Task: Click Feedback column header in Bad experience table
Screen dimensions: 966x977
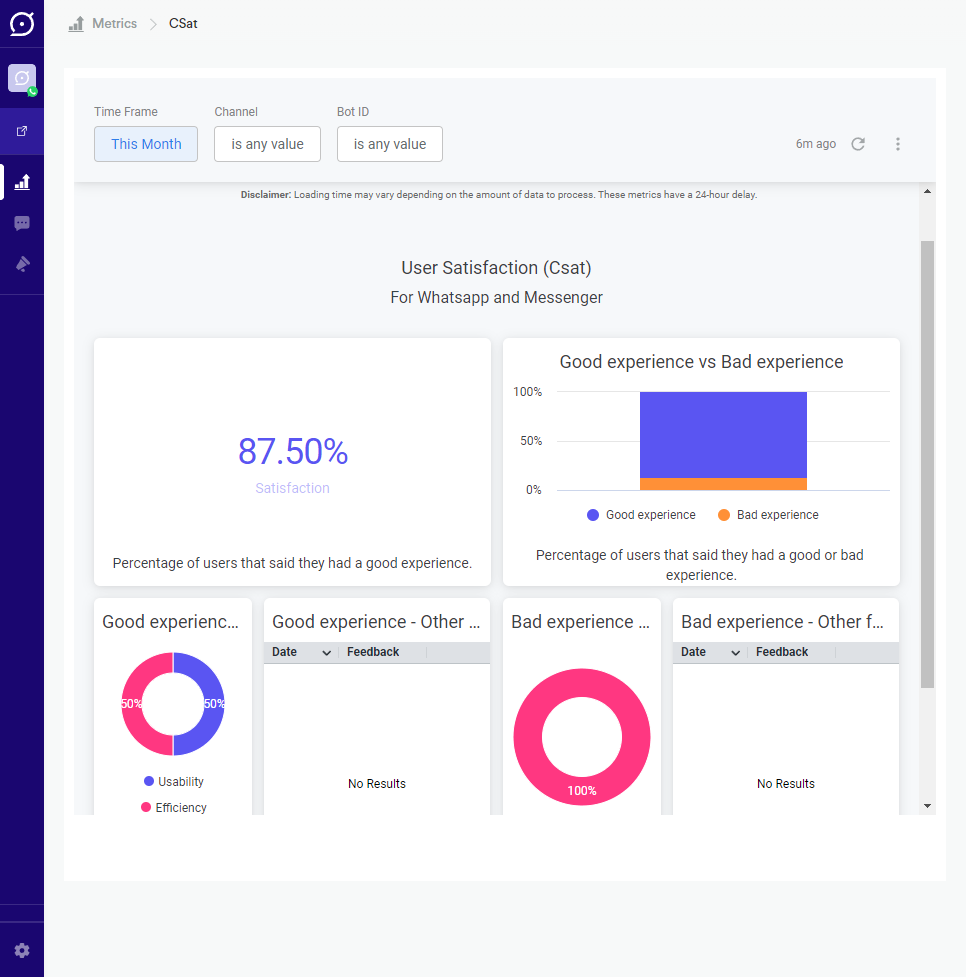Action: coord(782,652)
